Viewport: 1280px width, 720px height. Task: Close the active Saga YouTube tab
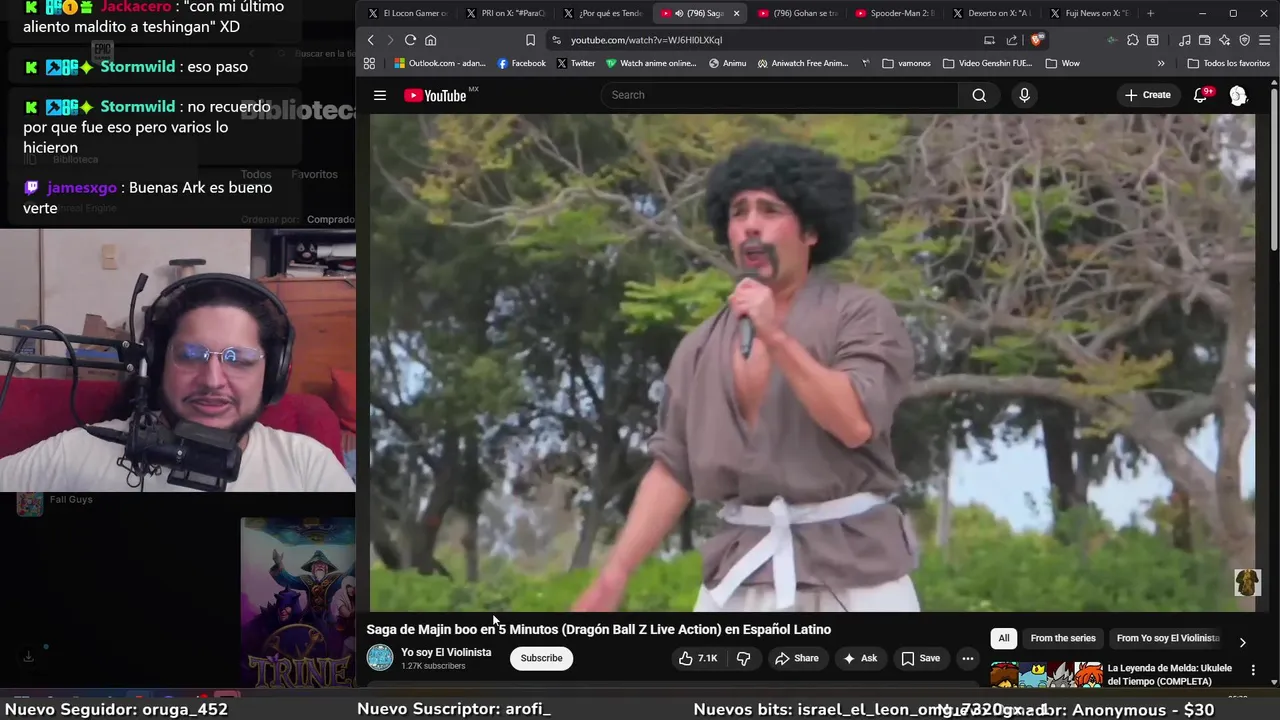(736, 13)
